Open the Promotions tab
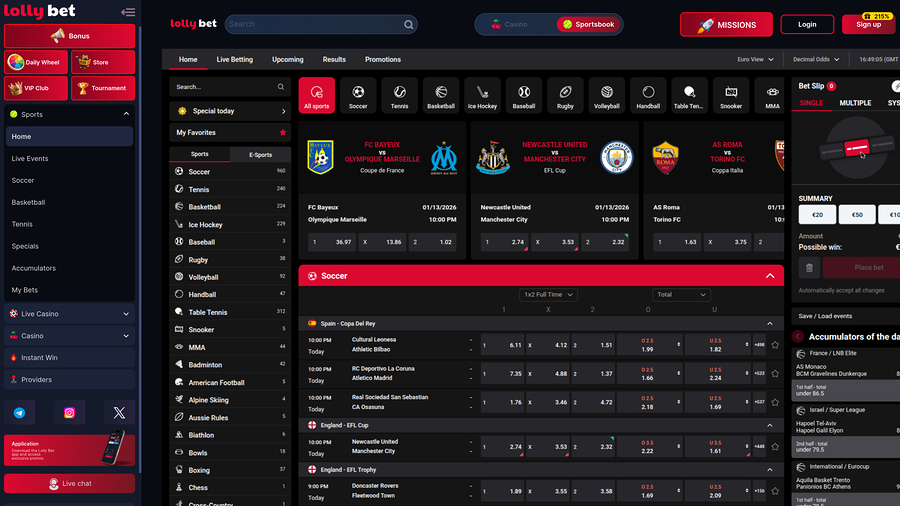 (x=383, y=60)
